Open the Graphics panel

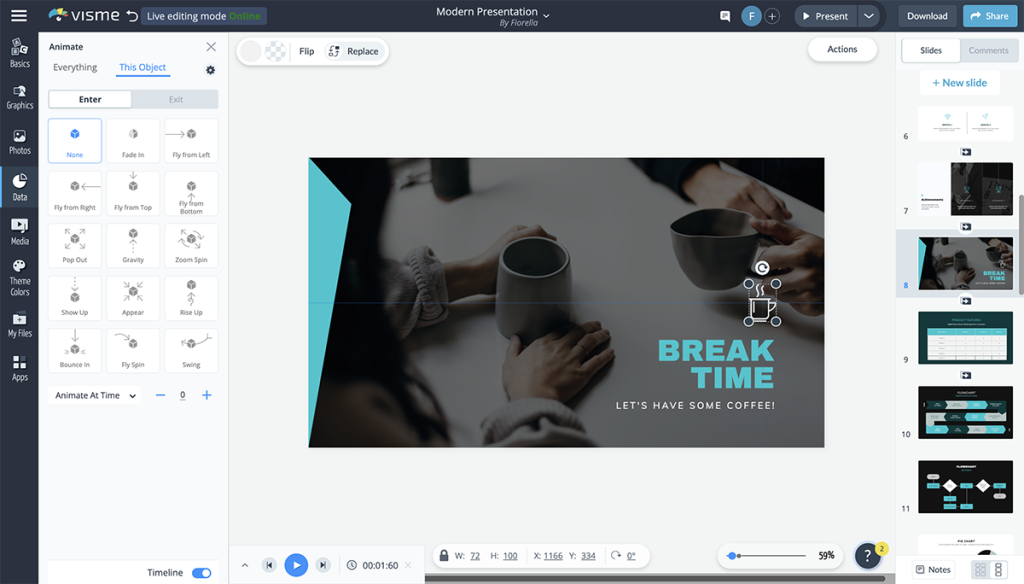click(19, 96)
